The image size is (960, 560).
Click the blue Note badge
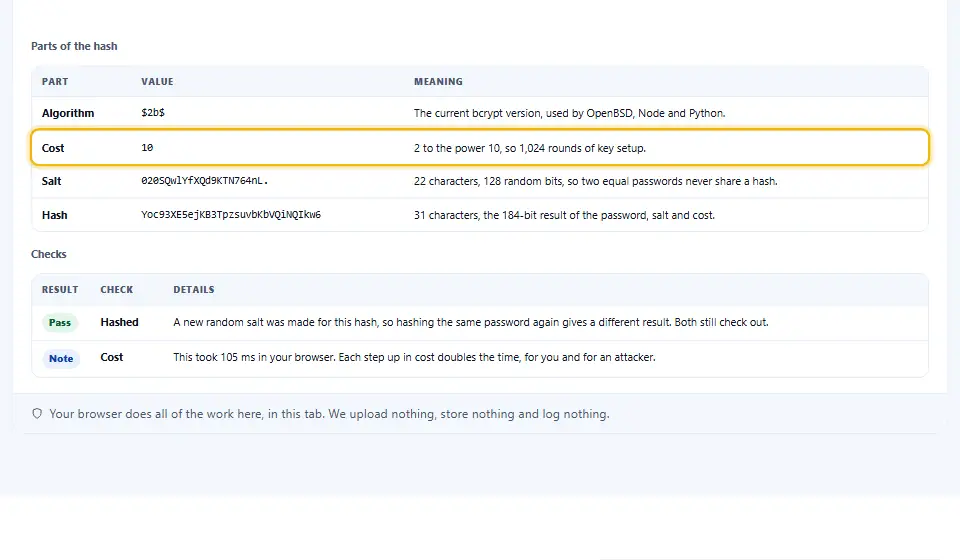[61, 359]
